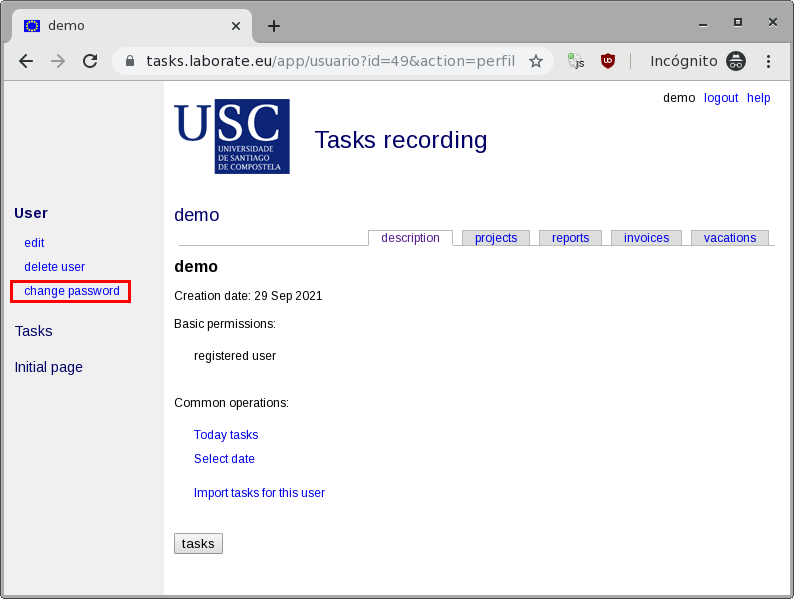This screenshot has height=599, width=794.
Task: Click the delete user link
Action: click(x=54, y=267)
